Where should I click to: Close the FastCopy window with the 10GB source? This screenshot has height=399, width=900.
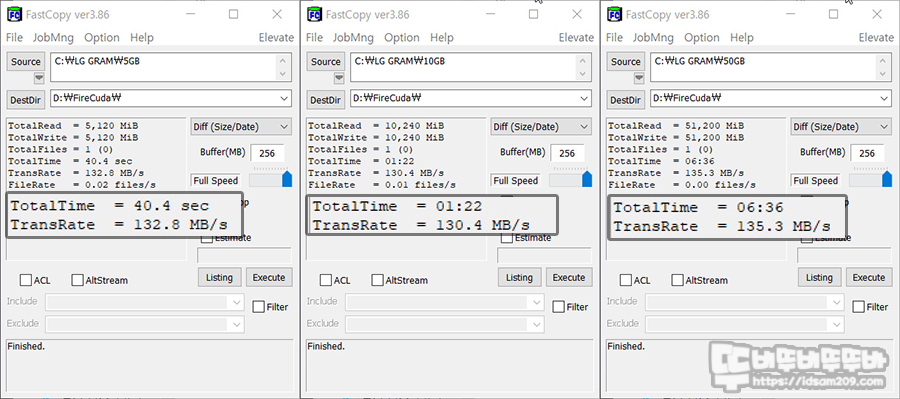tap(577, 14)
